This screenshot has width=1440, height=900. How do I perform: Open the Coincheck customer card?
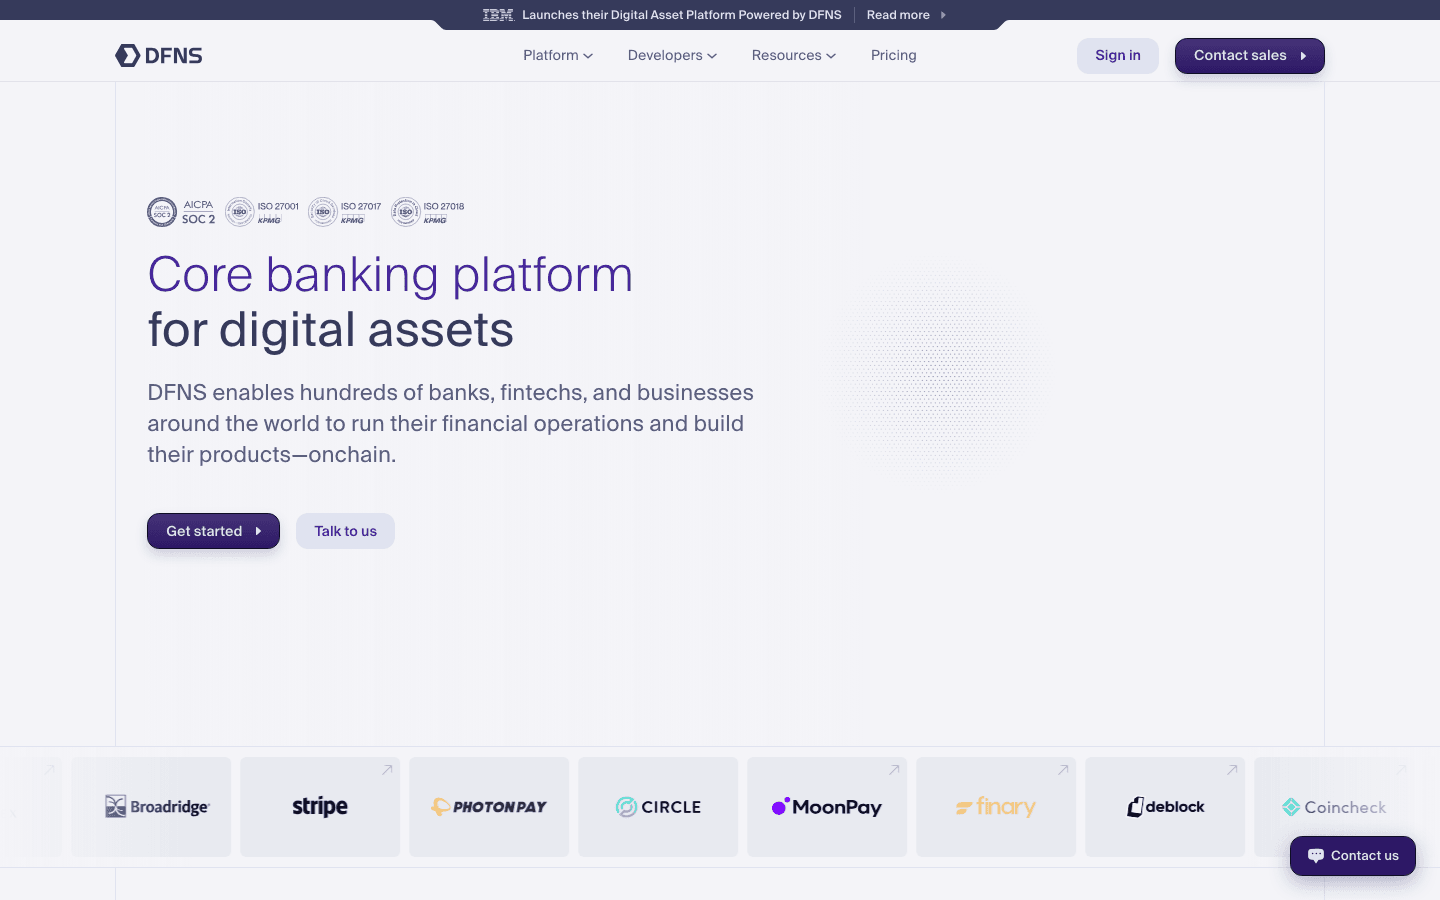pyautogui.click(x=1334, y=807)
